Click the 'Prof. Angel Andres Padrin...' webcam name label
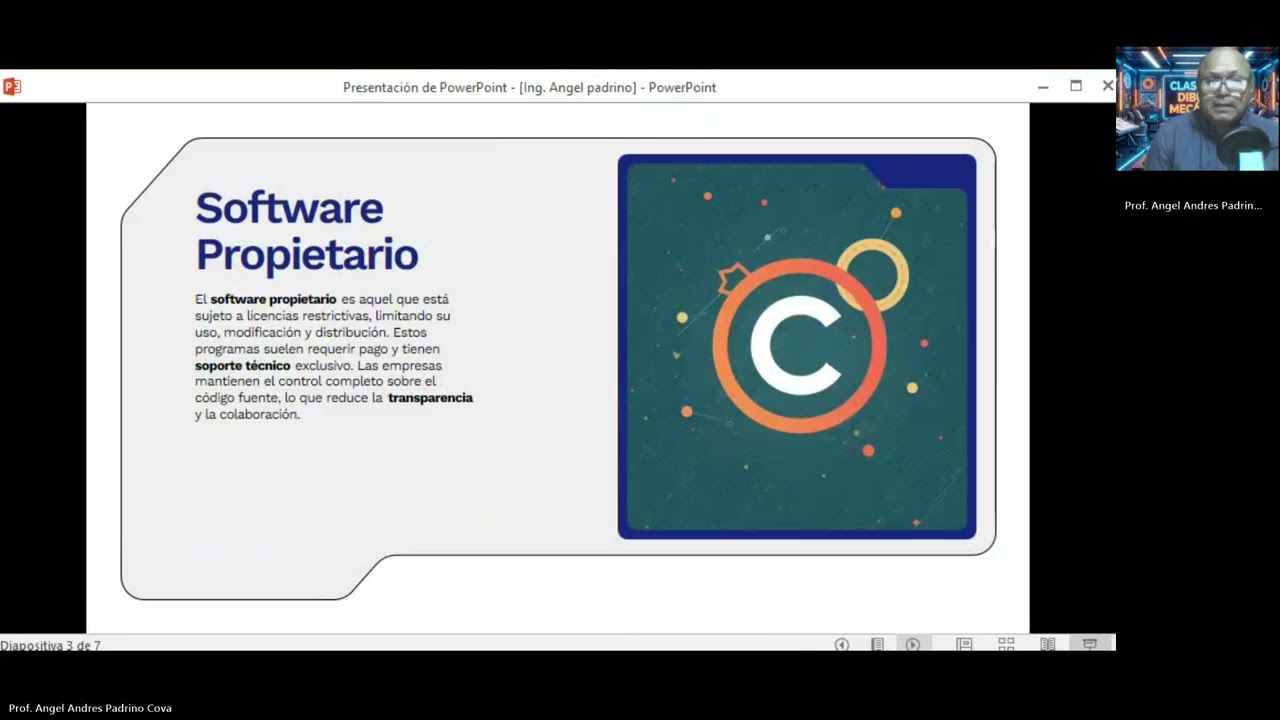1280x720 pixels. 1193,205
